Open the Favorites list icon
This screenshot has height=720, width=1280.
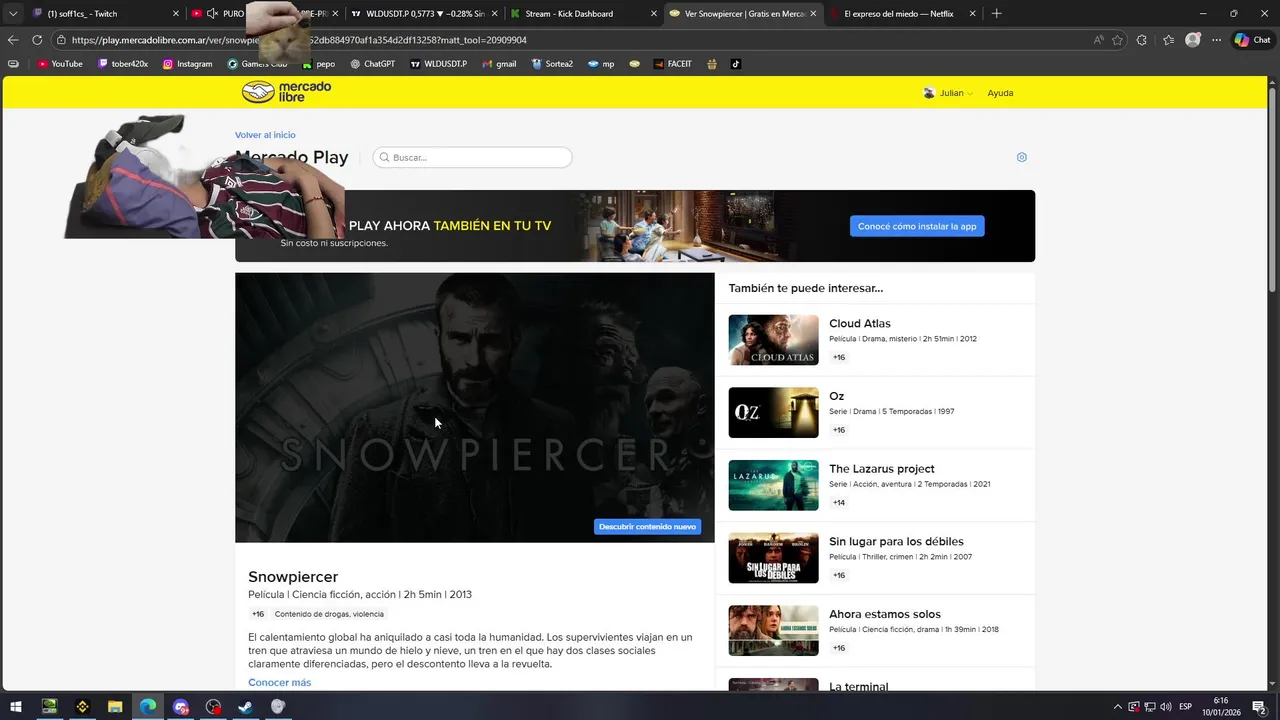(1168, 40)
